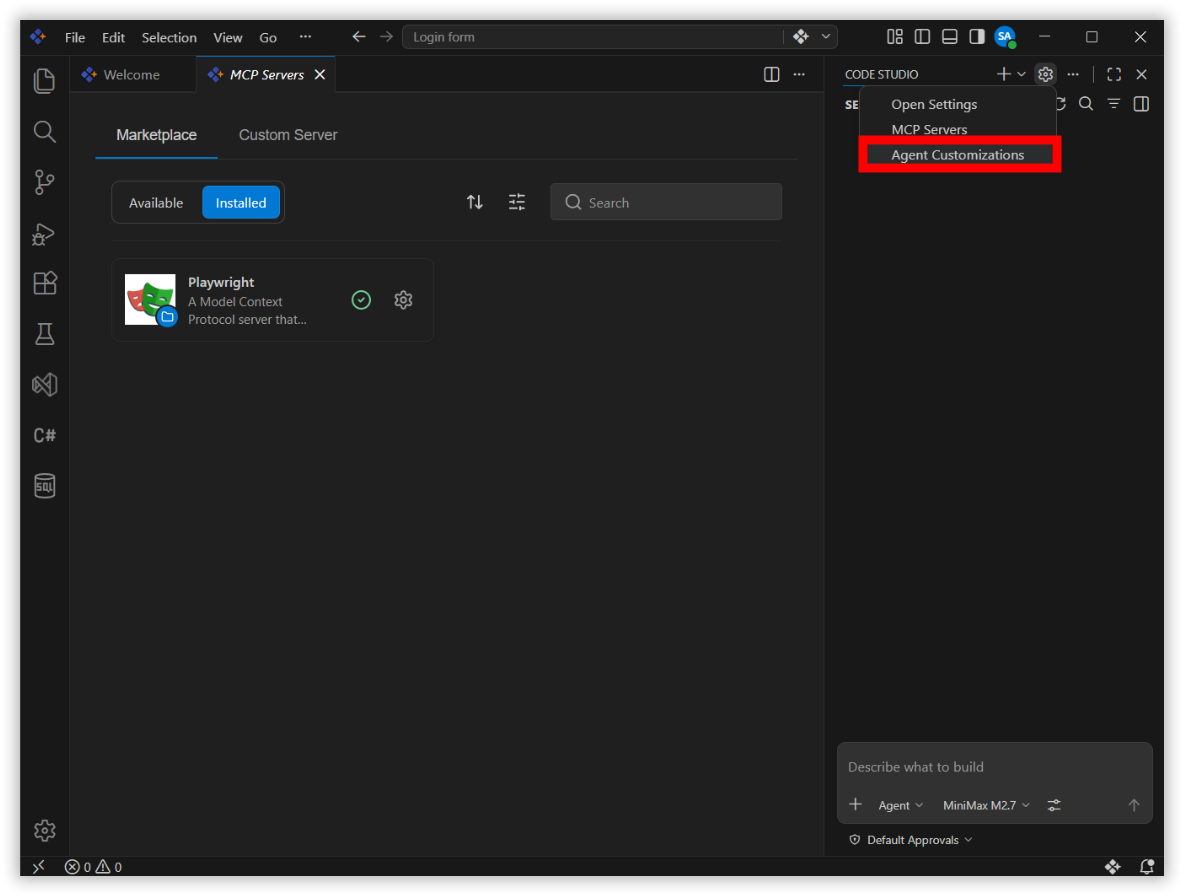Open the Visual Studio icon view
The height and width of the screenshot is (896, 1184).
(x=45, y=384)
